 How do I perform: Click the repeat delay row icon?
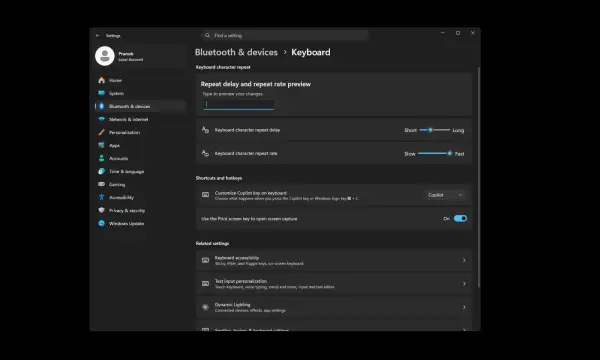pyautogui.click(x=205, y=130)
